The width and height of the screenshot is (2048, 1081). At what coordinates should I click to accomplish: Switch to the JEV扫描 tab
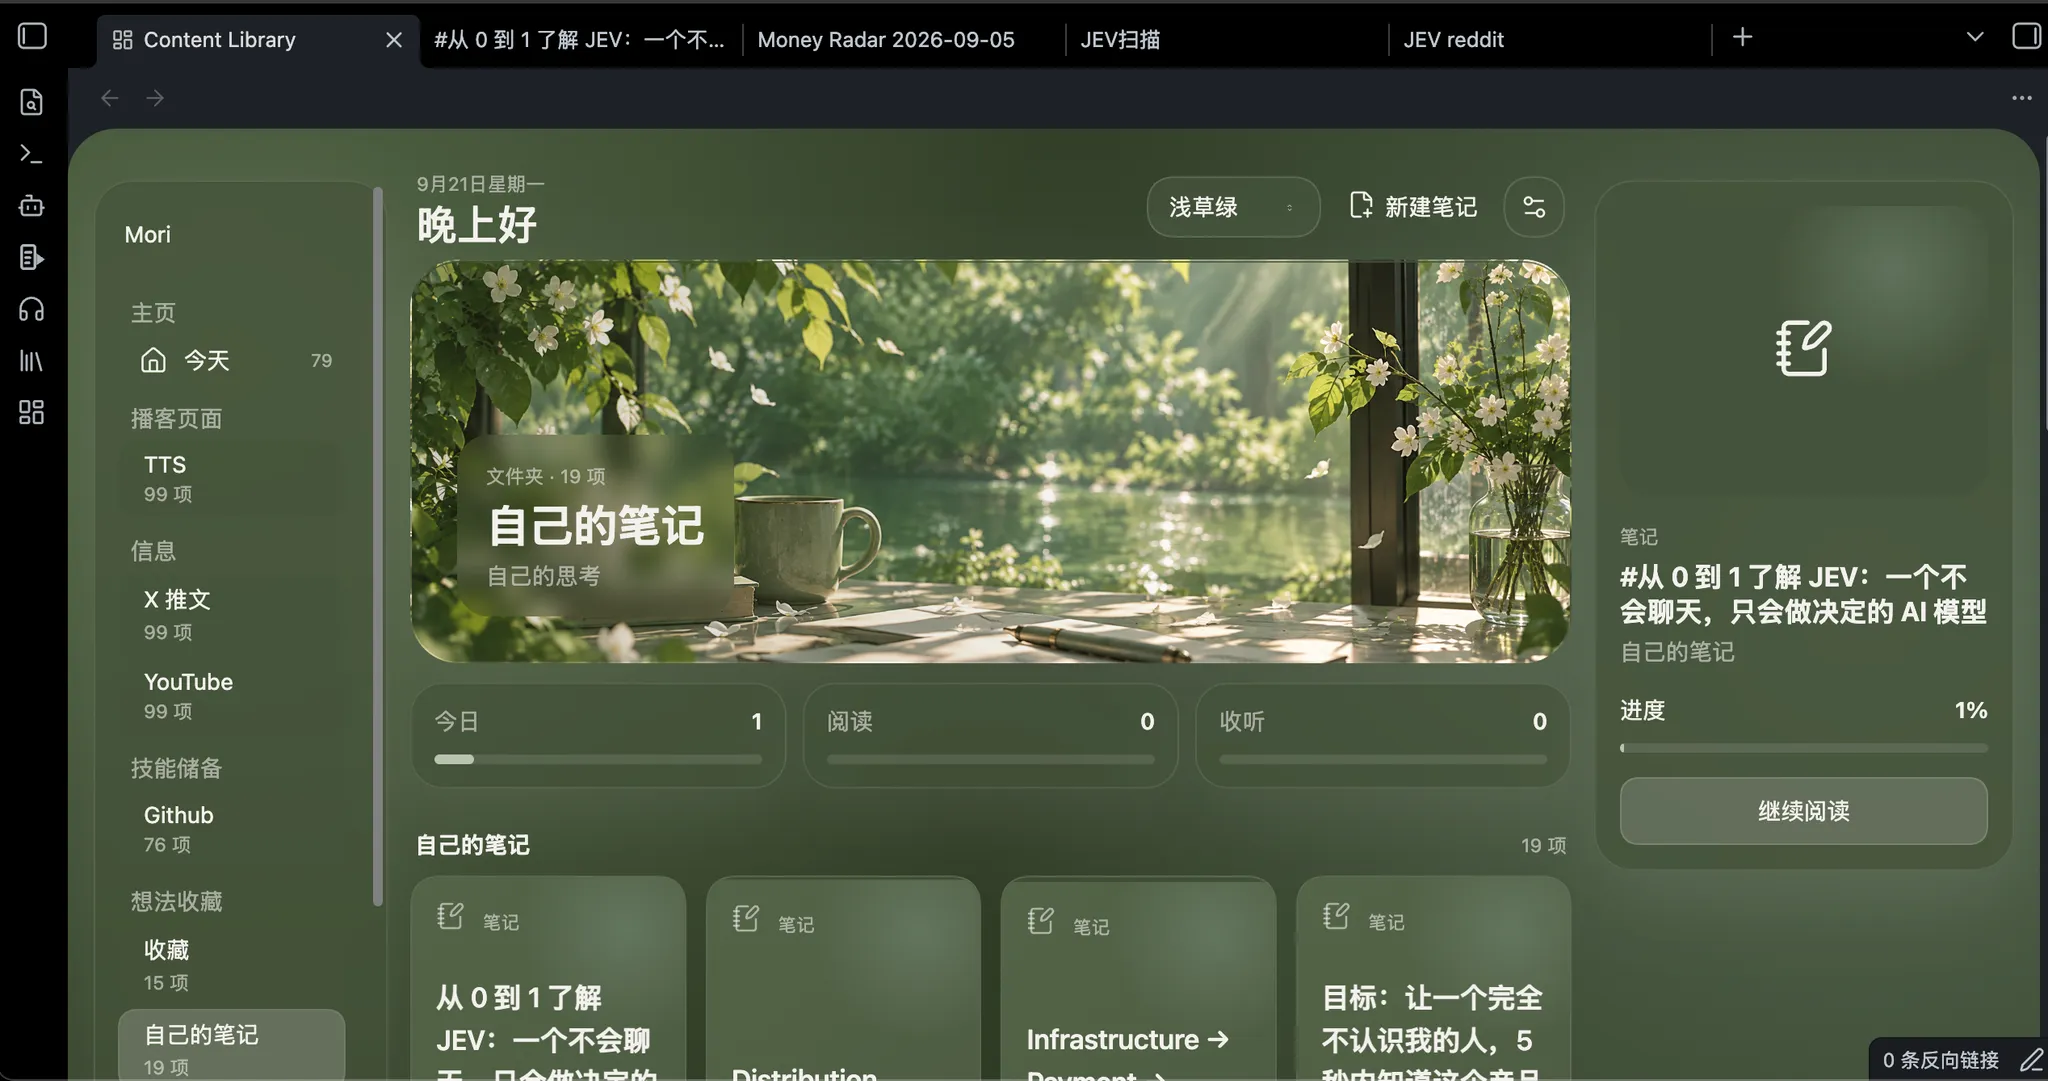[x=1120, y=40]
